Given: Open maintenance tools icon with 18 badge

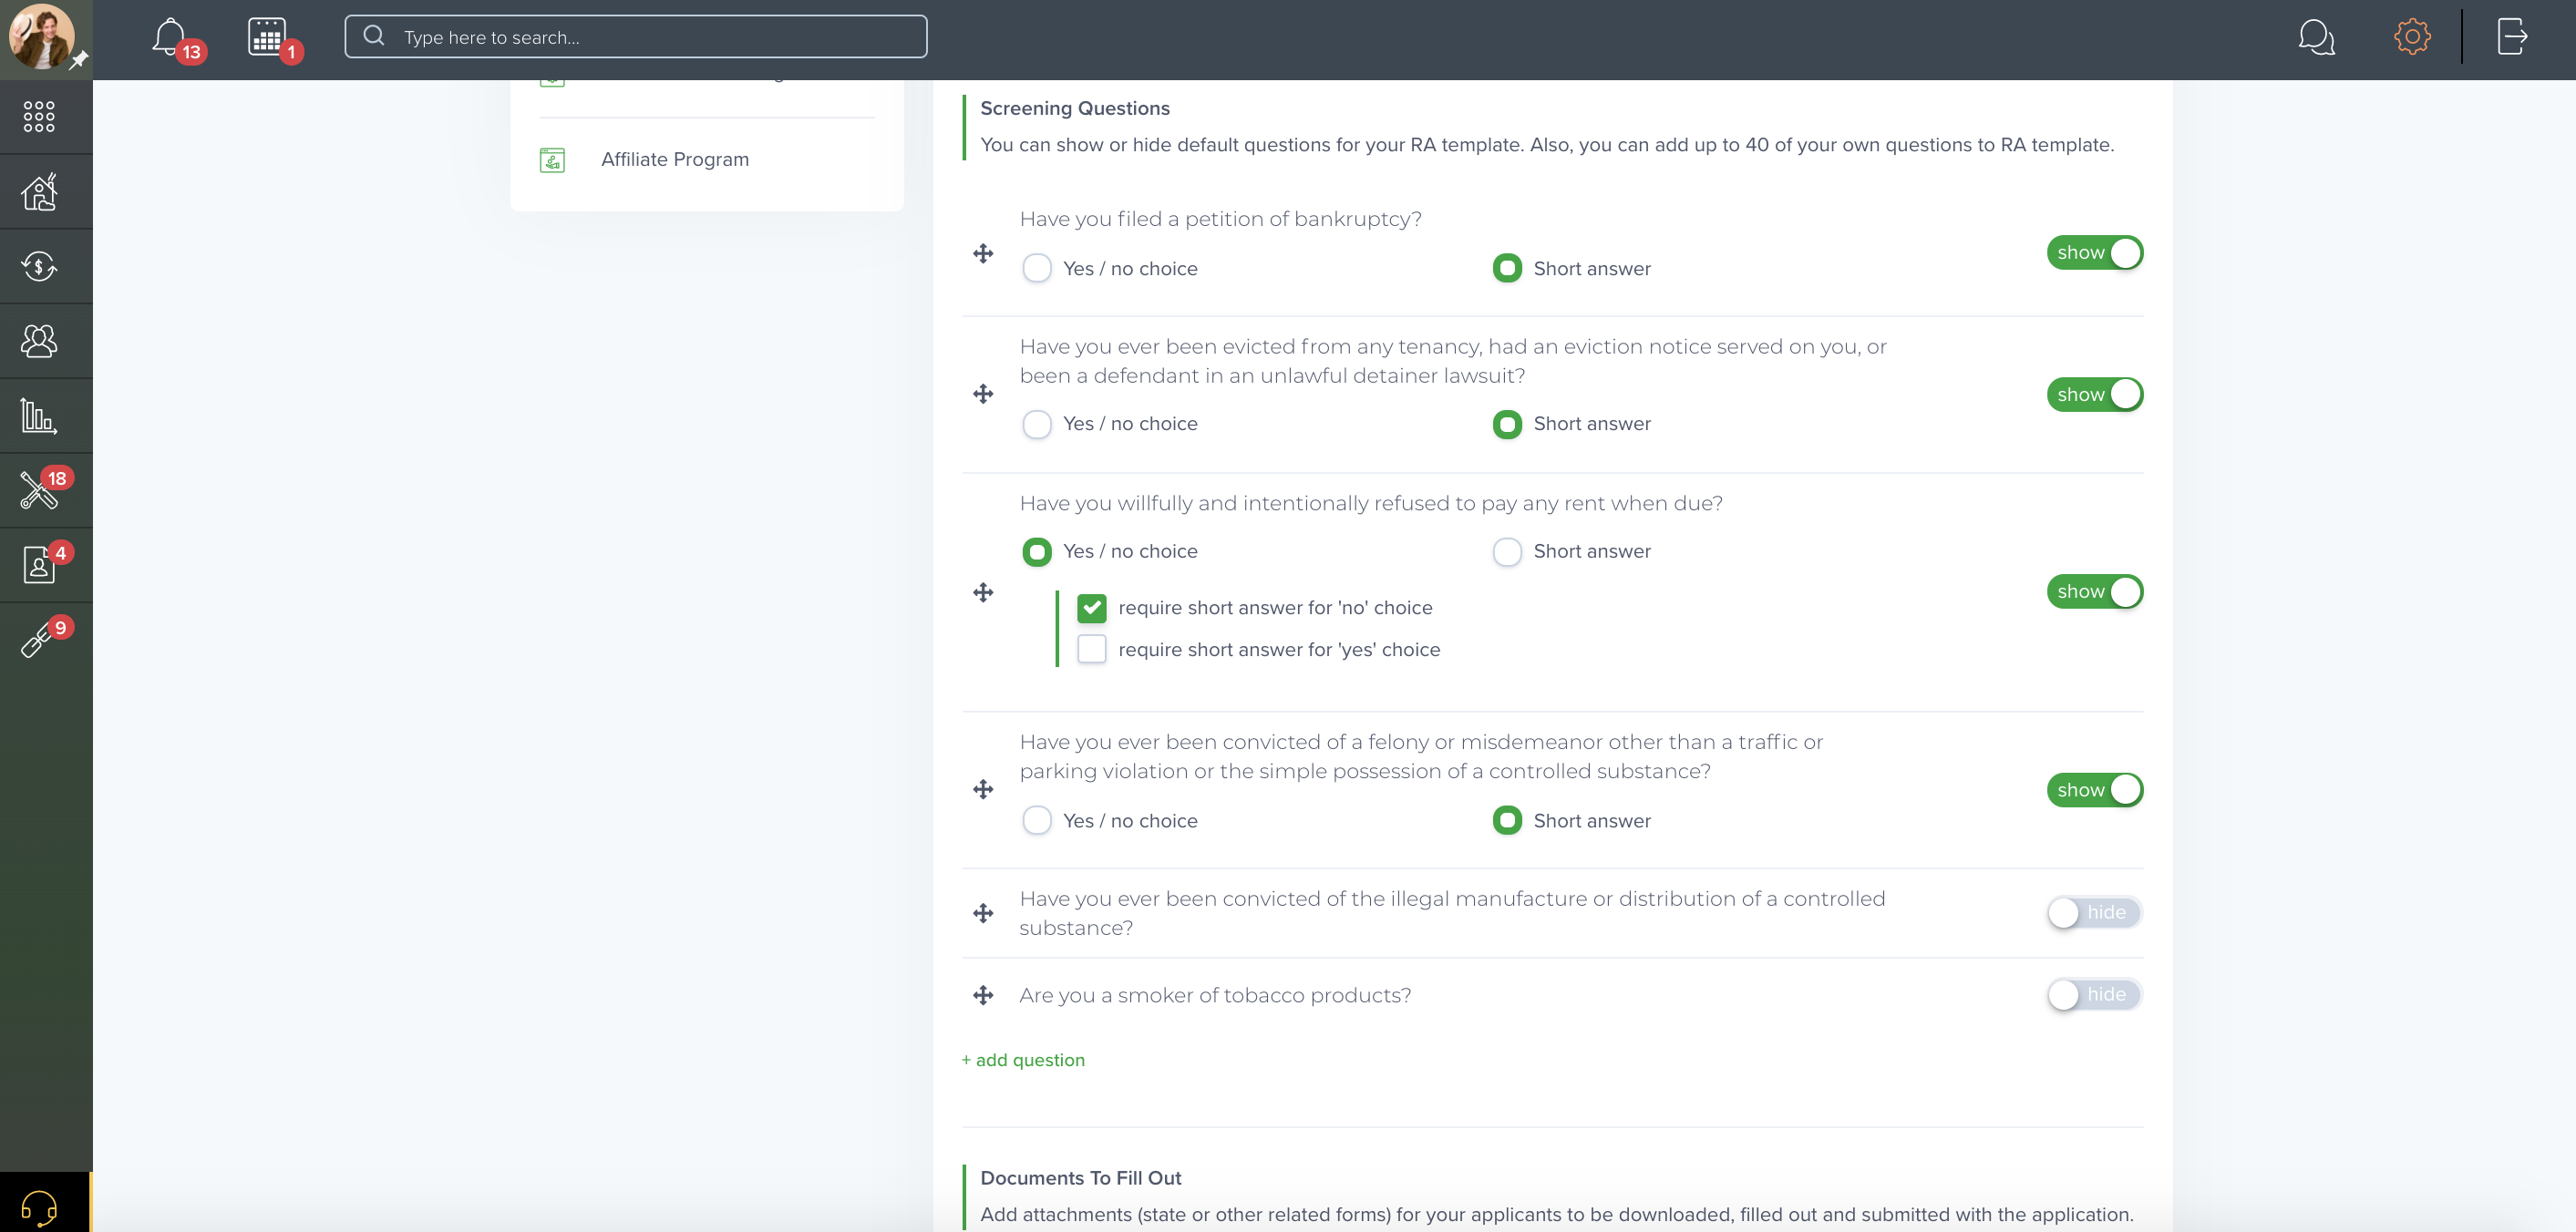Looking at the screenshot, I should pyautogui.click(x=39, y=490).
